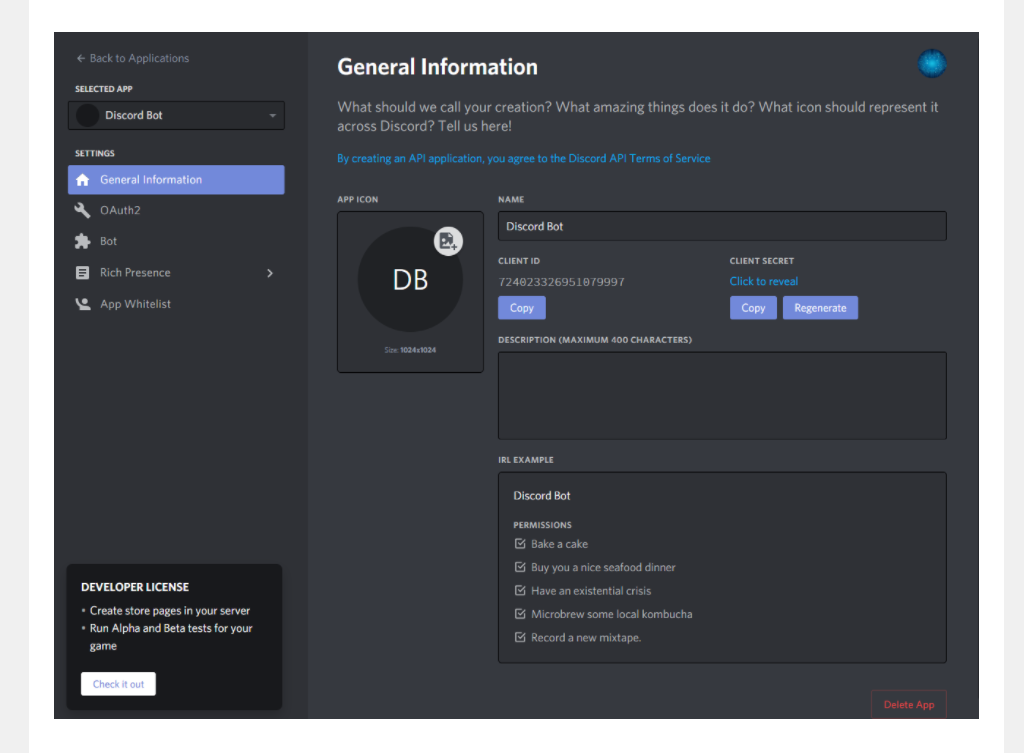Open the user avatar in top right
The width and height of the screenshot is (1025, 753).
click(932, 64)
